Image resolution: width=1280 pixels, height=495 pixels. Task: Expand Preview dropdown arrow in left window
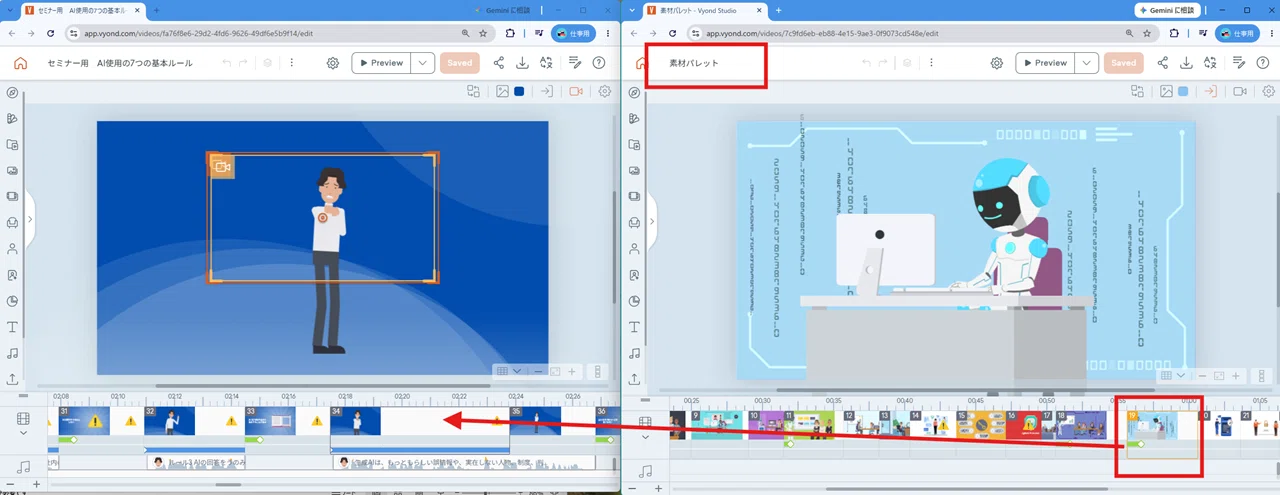(423, 63)
